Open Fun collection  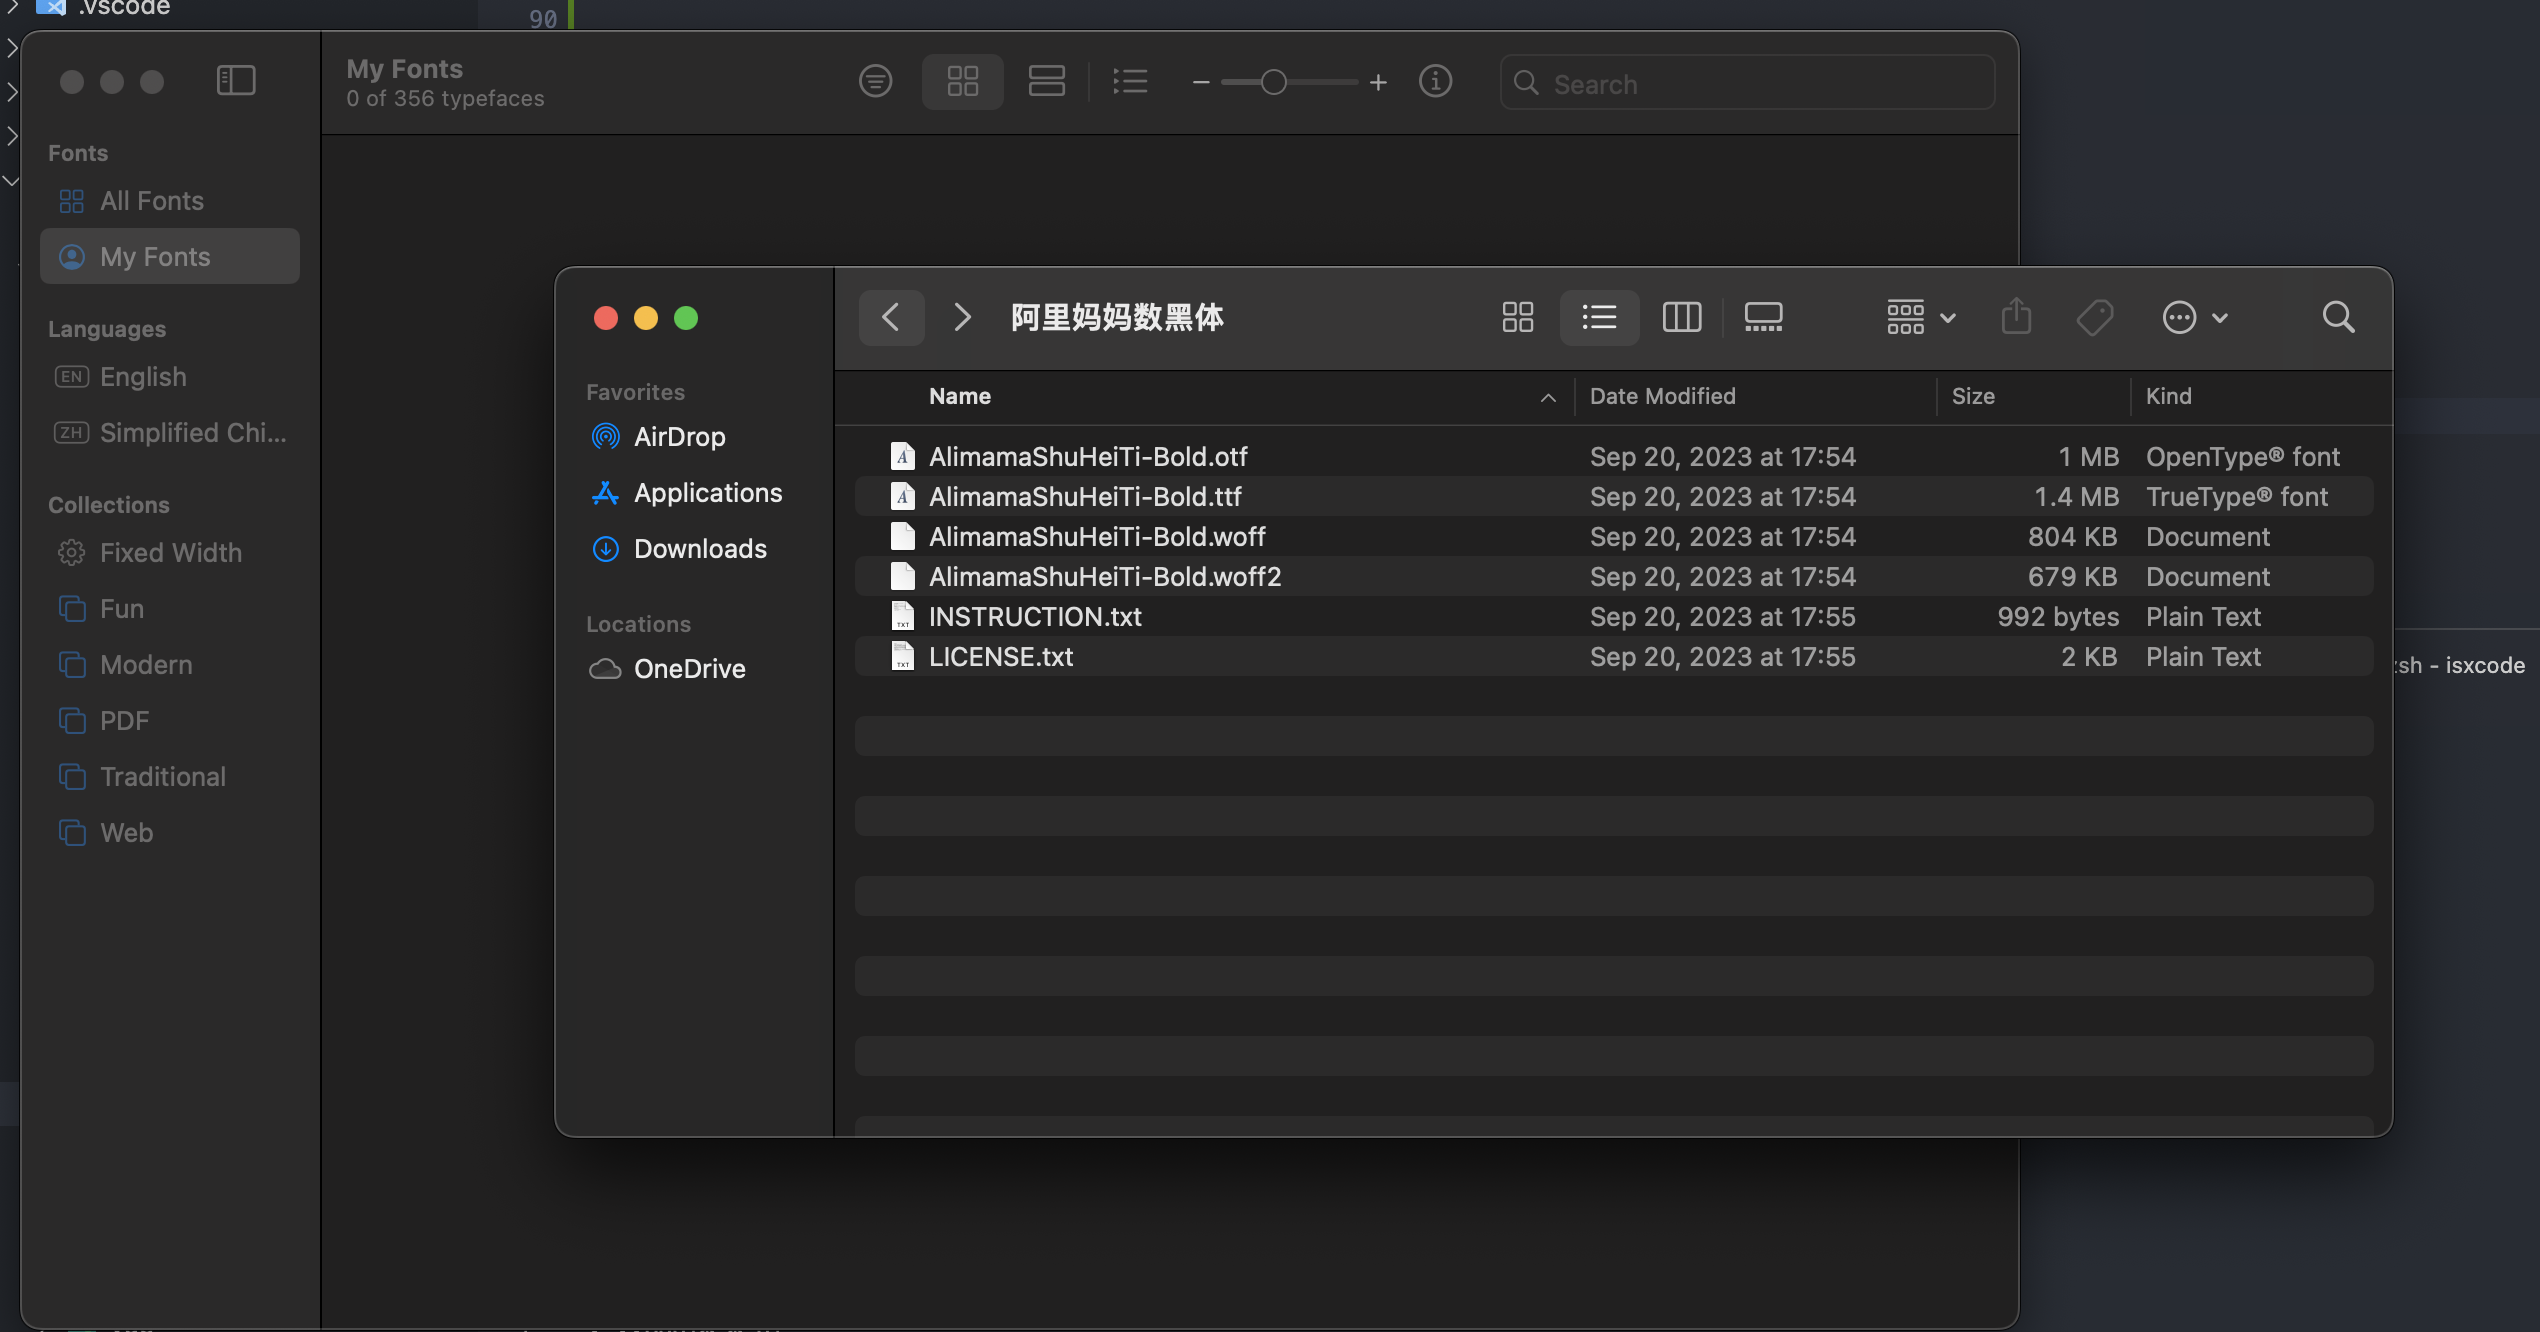pyautogui.click(x=170, y=609)
